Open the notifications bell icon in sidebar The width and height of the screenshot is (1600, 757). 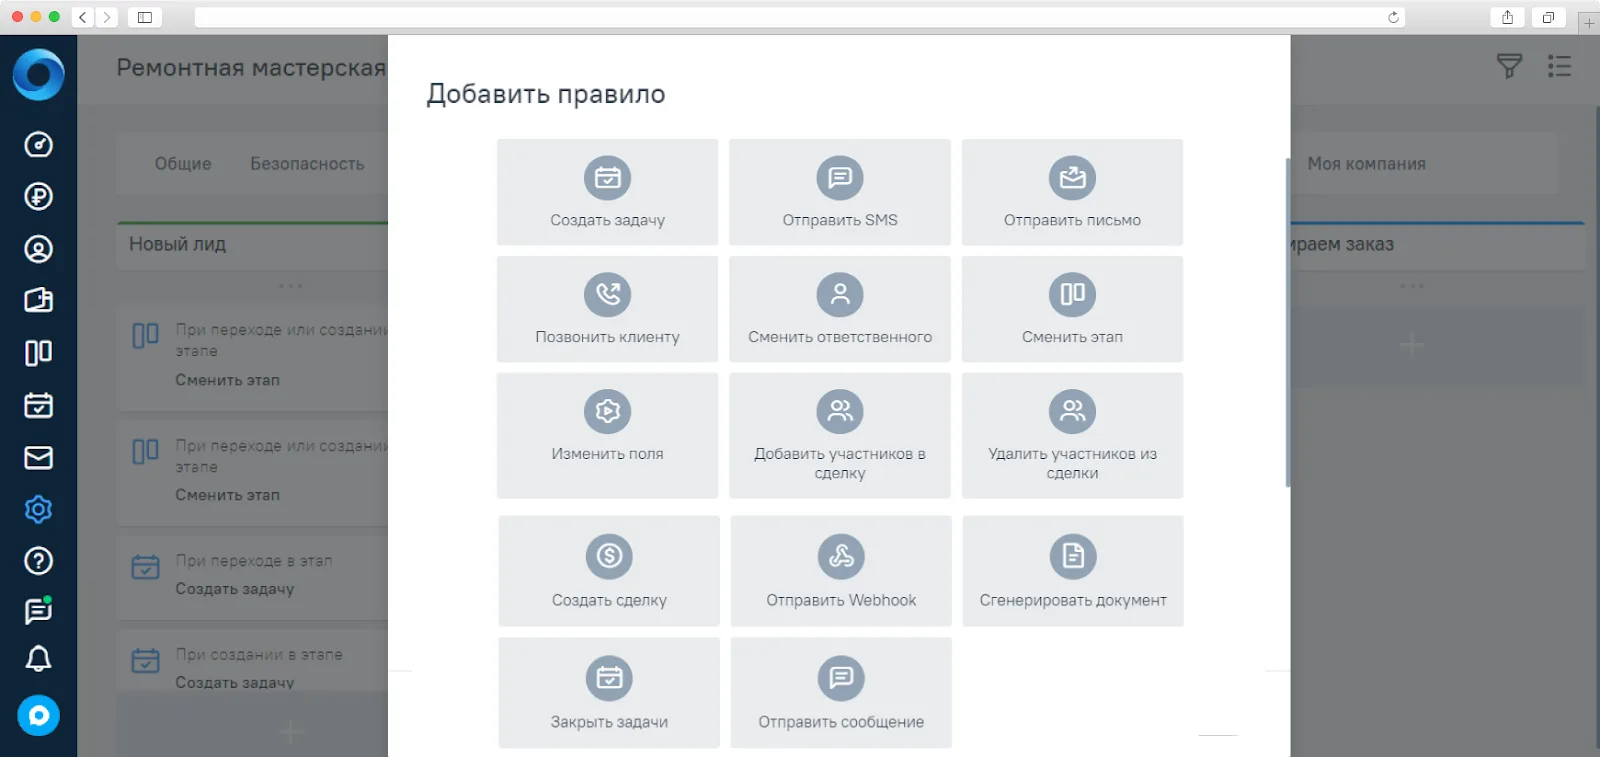coord(38,659)
